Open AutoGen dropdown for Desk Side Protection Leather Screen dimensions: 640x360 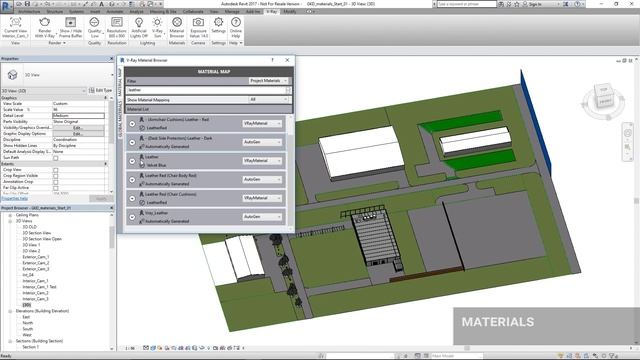pyautogui.click(x=262, y=142)
